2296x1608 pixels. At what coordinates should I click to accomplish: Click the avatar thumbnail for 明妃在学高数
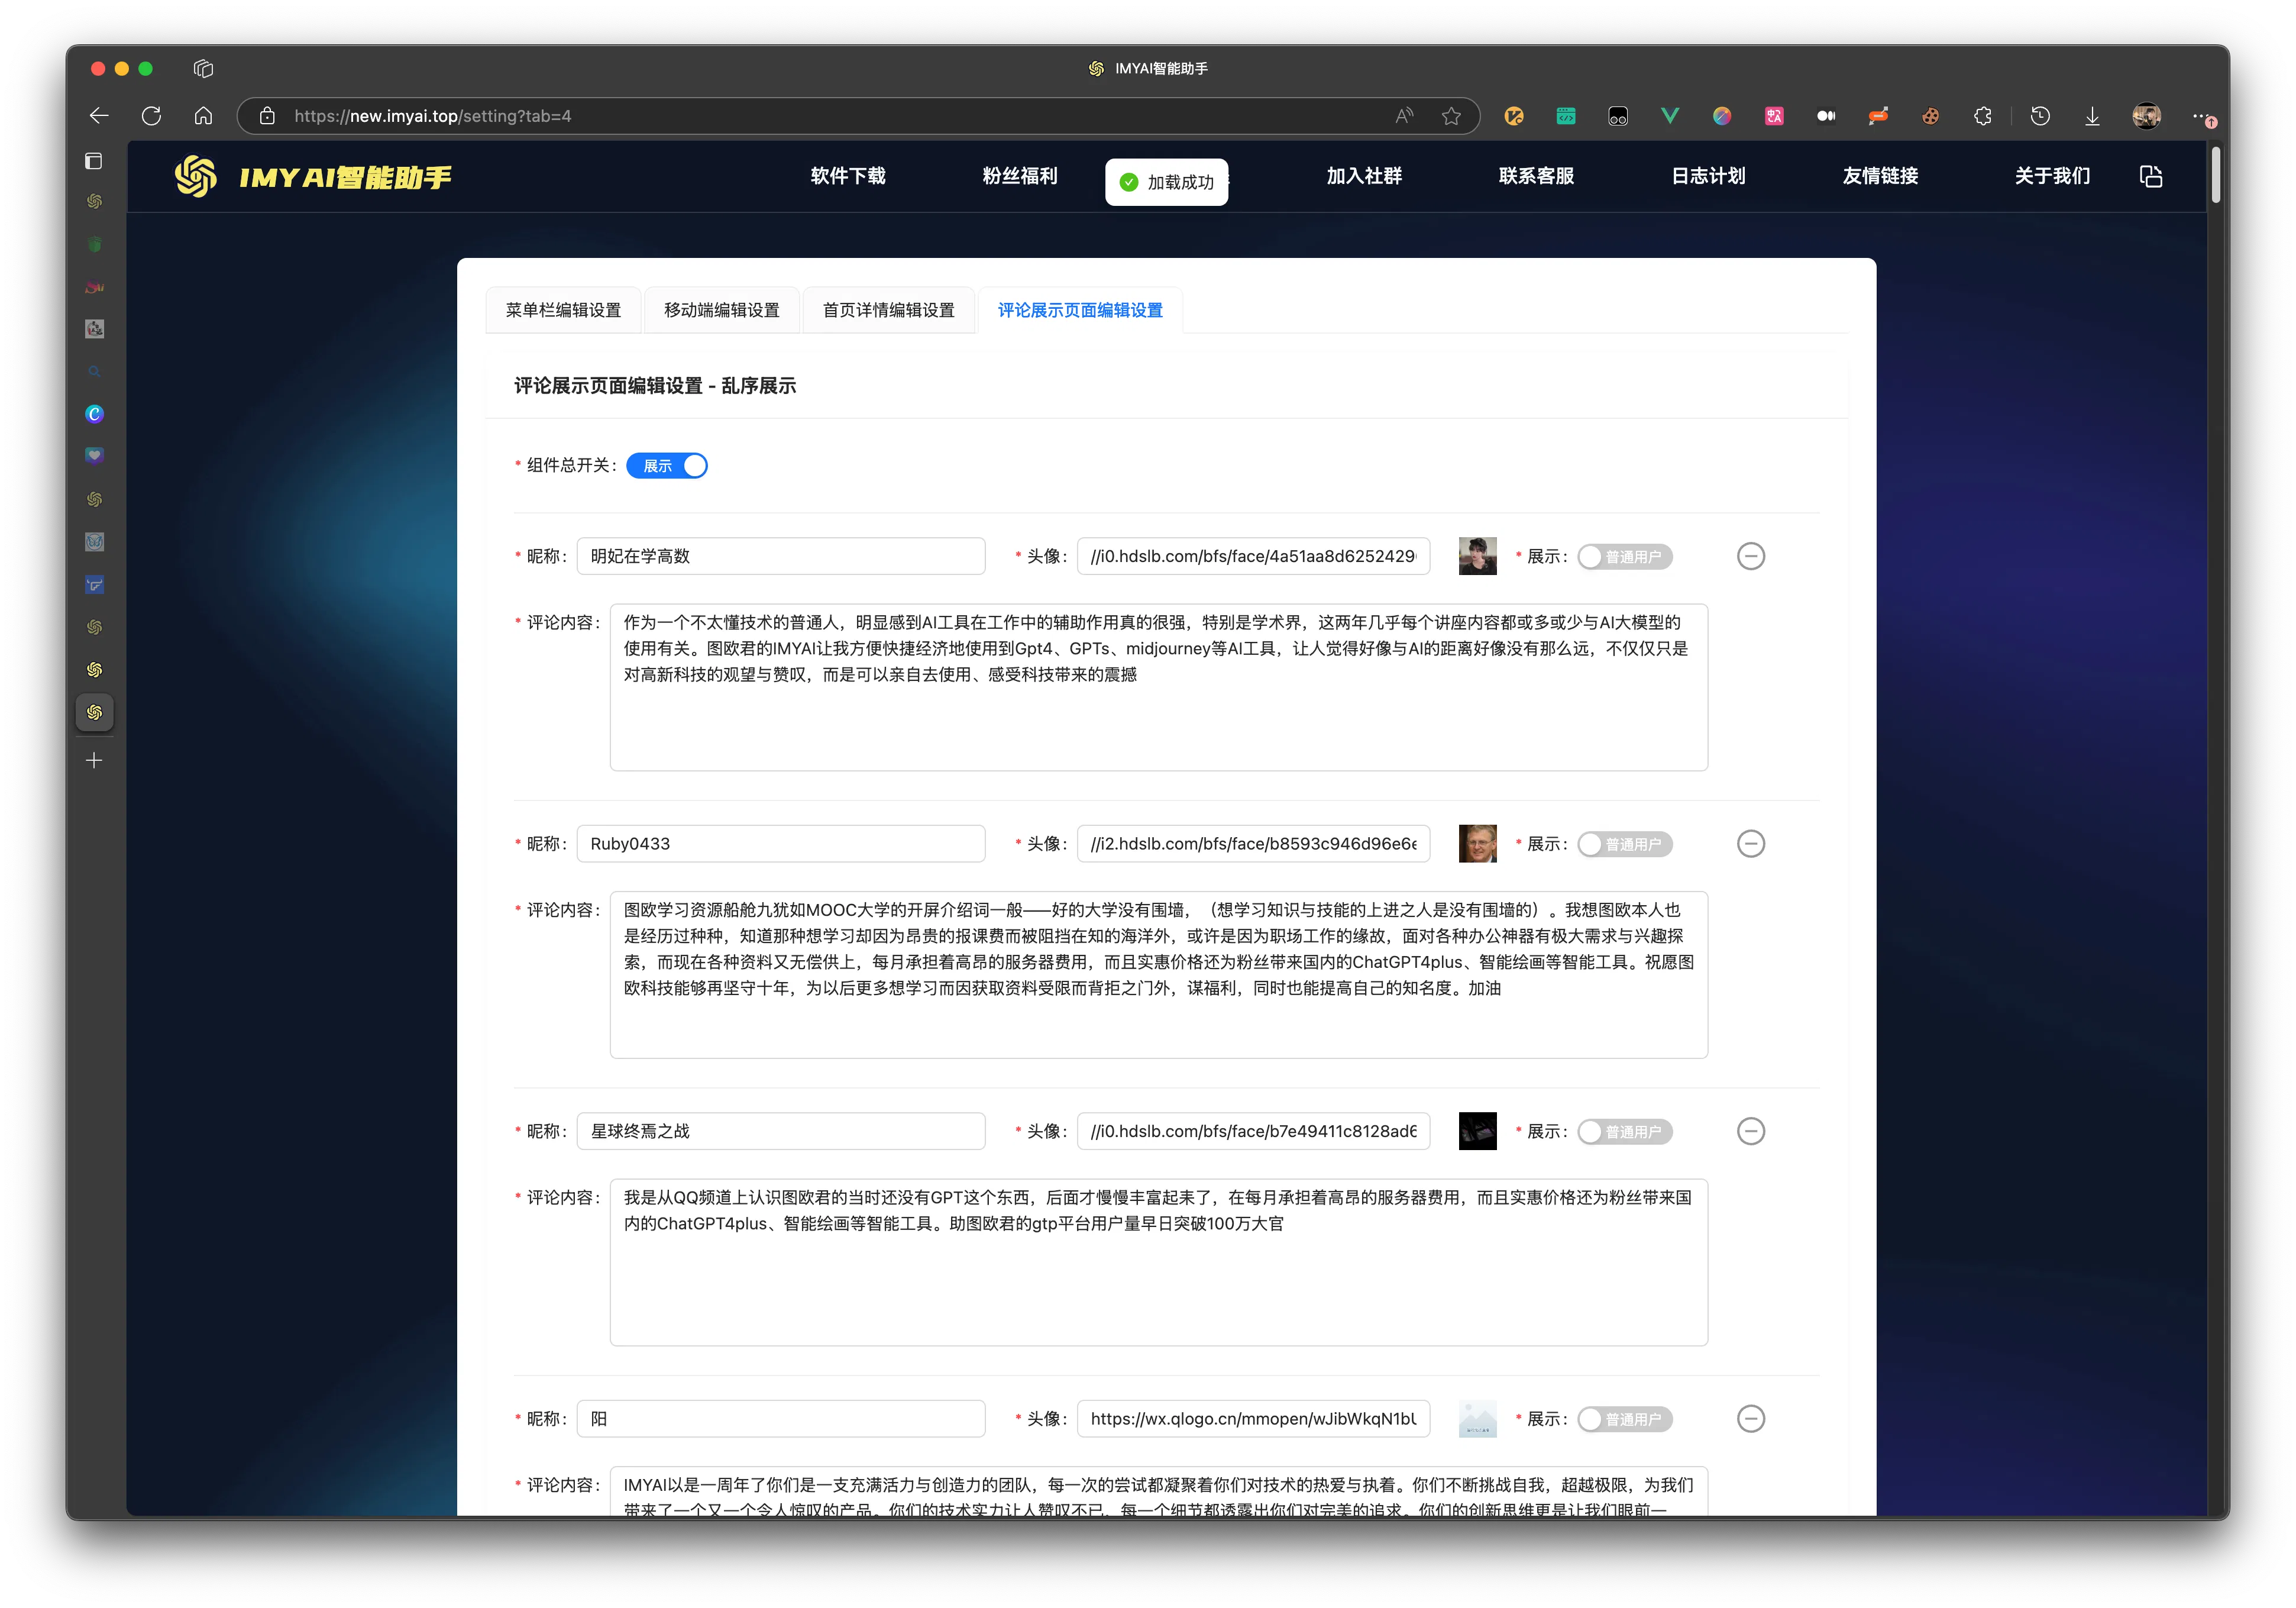(x=1477, y=556)
